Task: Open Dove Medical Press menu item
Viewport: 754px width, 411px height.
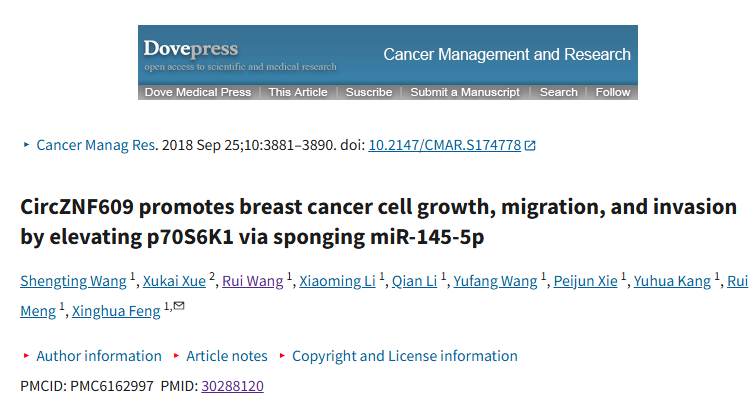Action: pyautogui.click(x=198, y=92)
